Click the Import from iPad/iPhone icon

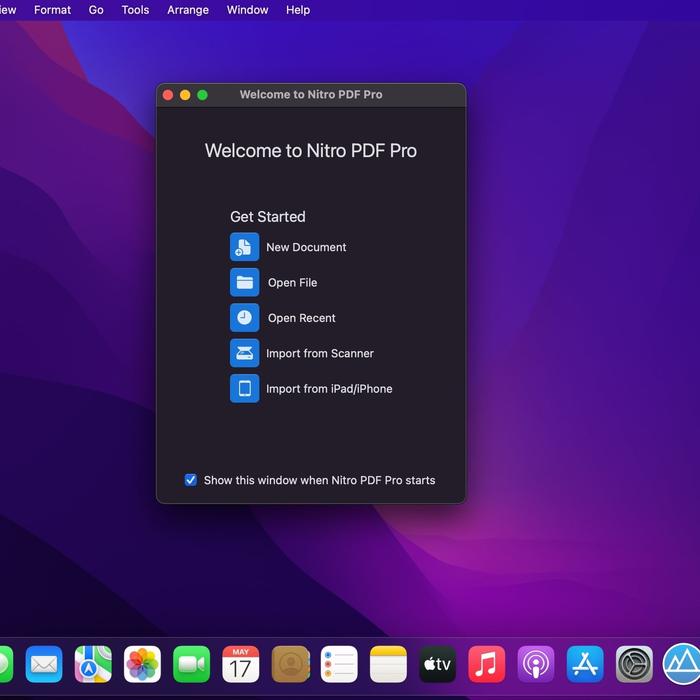(244, 388)
